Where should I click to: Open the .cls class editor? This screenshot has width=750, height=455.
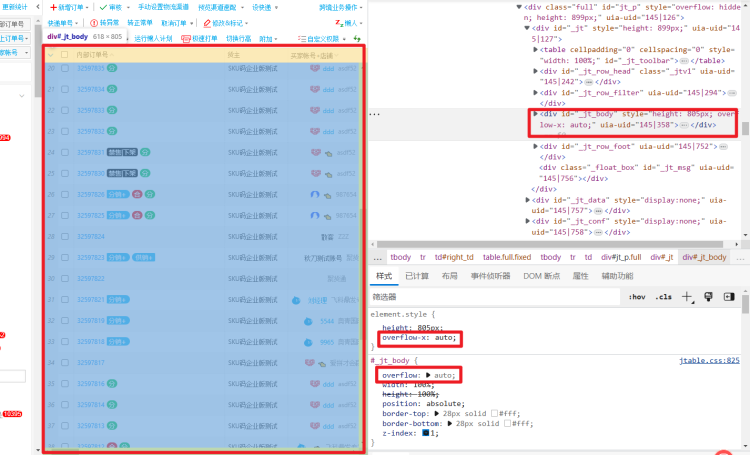pos(663,297)
